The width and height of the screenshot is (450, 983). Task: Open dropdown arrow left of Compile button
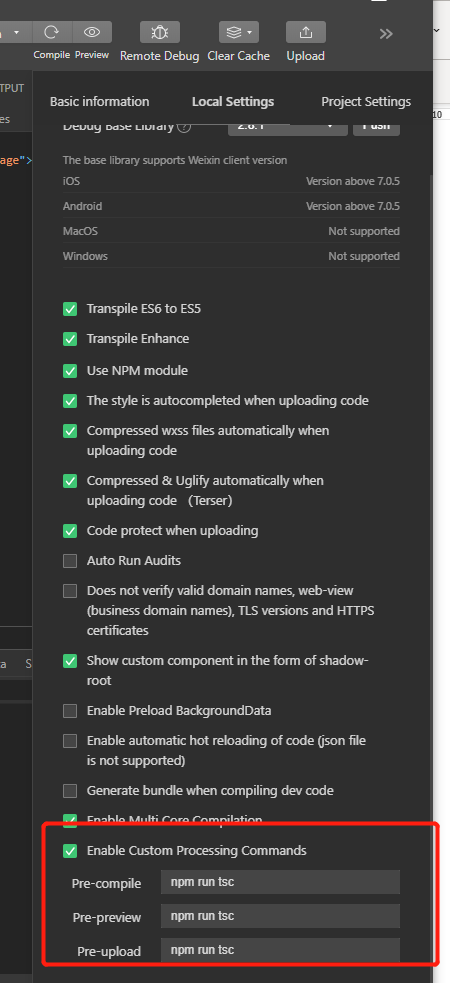pyautogui.click(x=16, y=32)
